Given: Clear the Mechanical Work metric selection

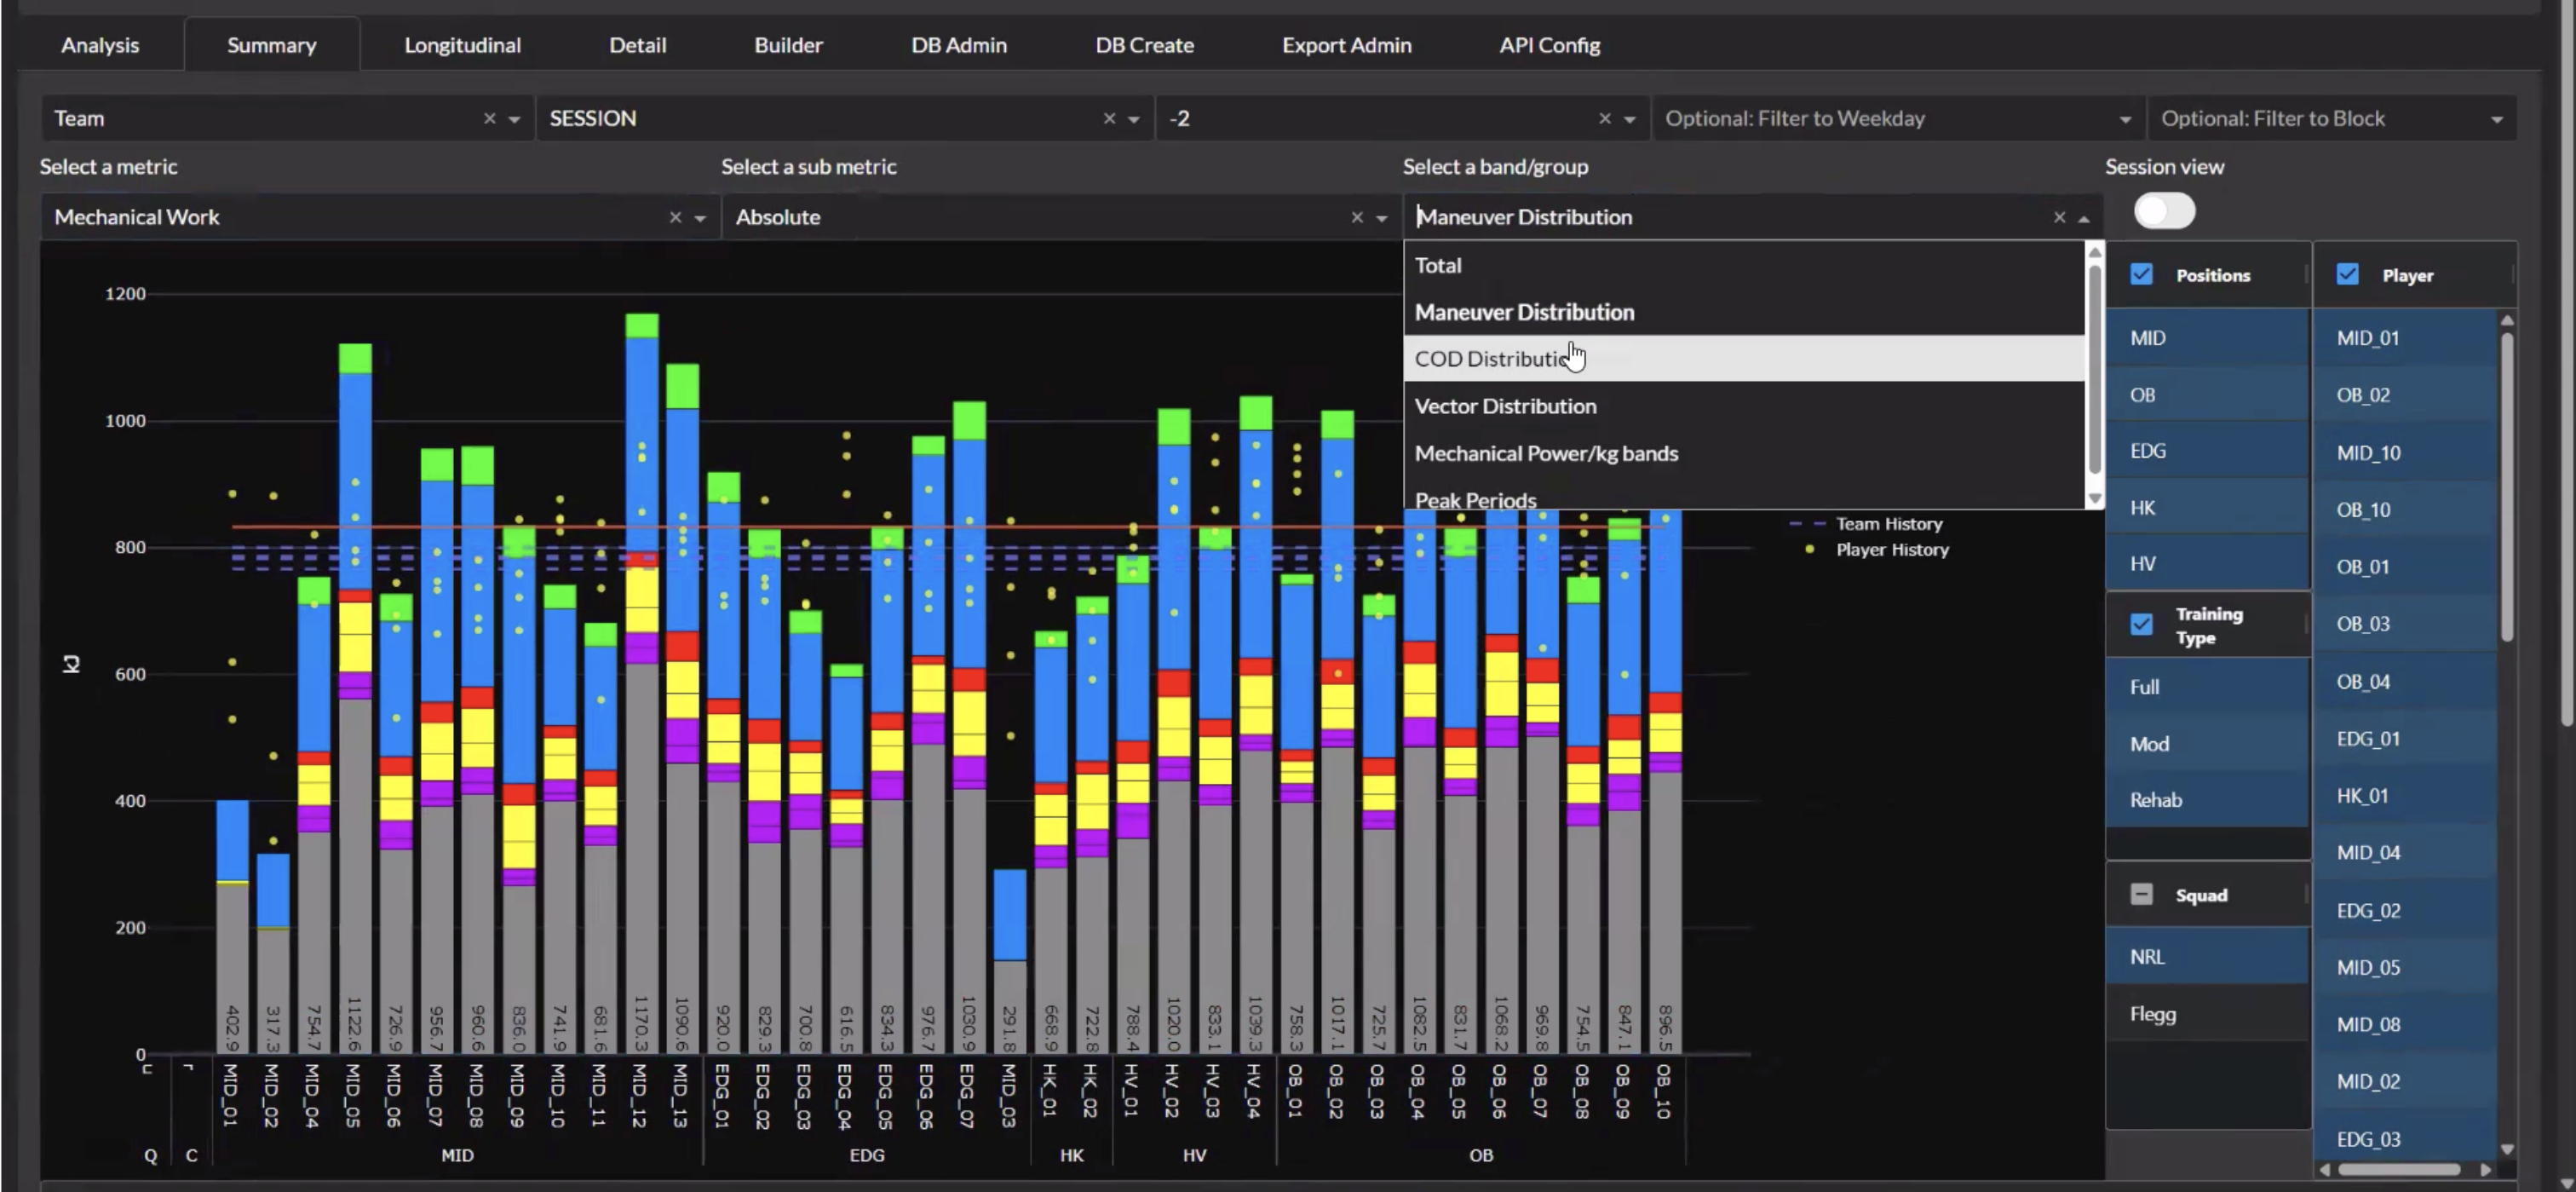Looking at the screenshot, I should click(x=675, y=218).
